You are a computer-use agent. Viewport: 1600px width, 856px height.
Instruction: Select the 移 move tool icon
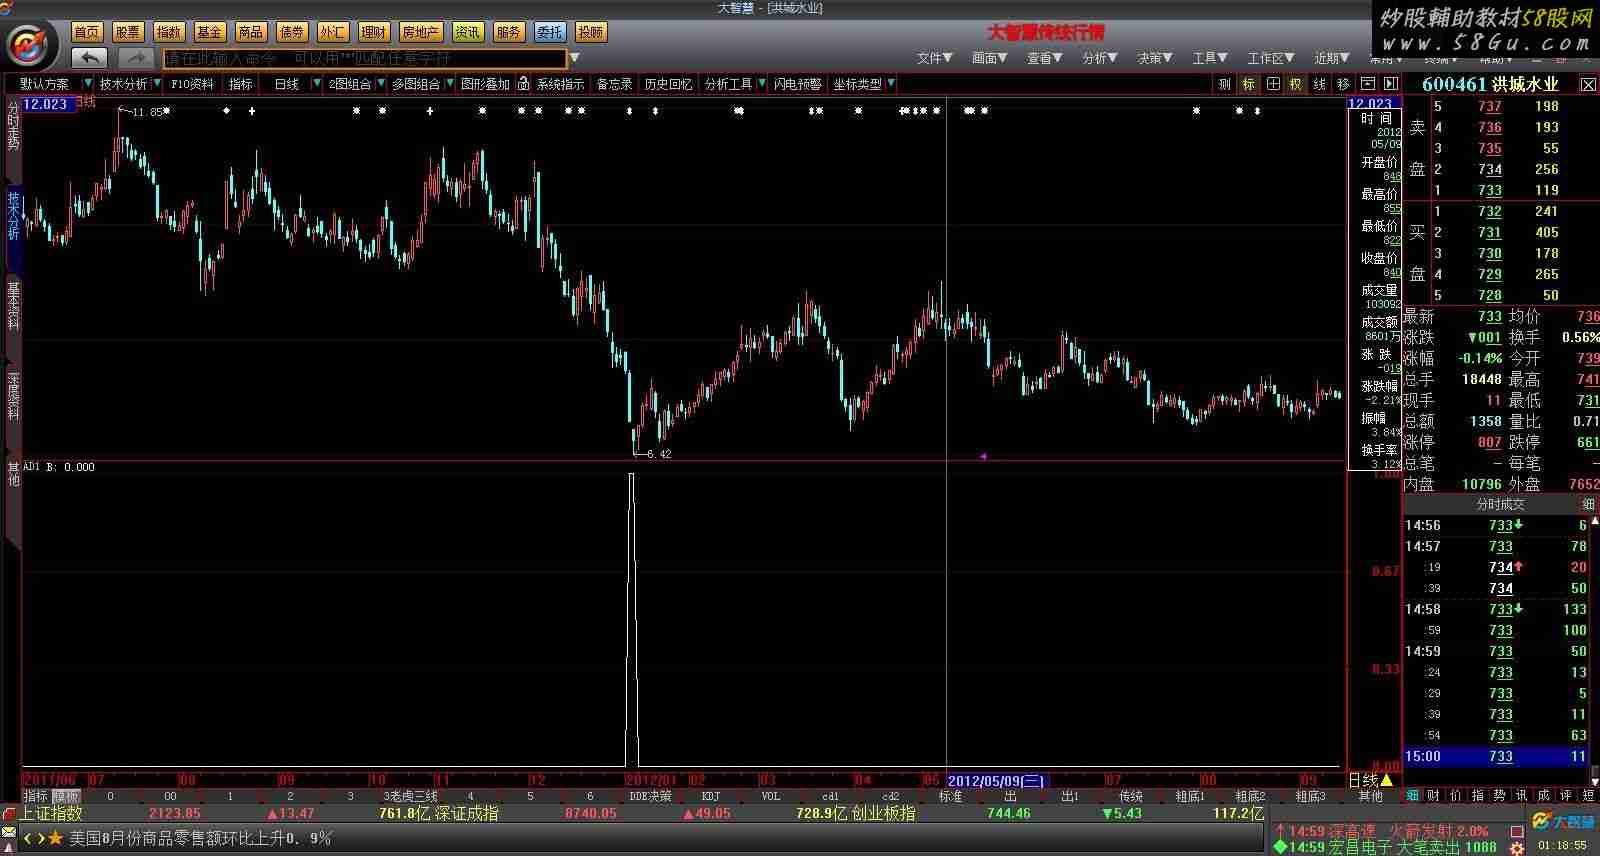1343,84
